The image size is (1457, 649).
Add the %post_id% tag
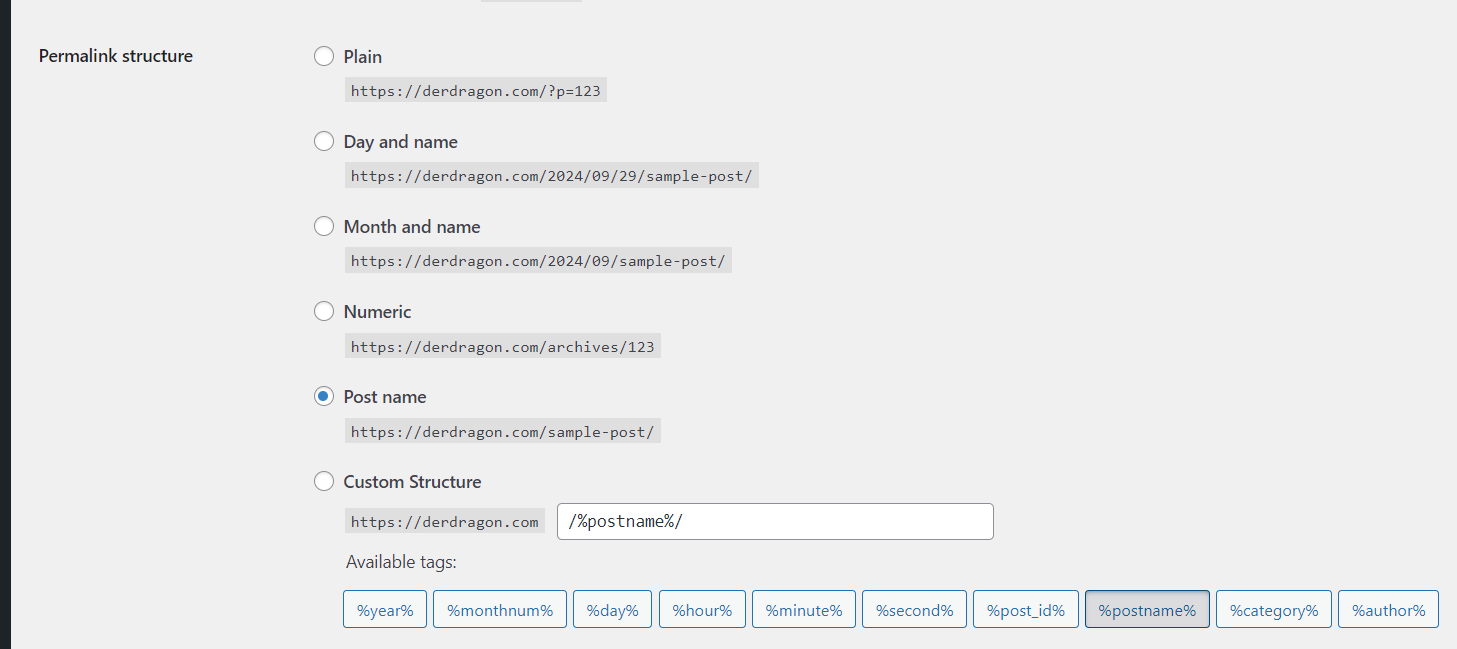tap(1026, 610)
